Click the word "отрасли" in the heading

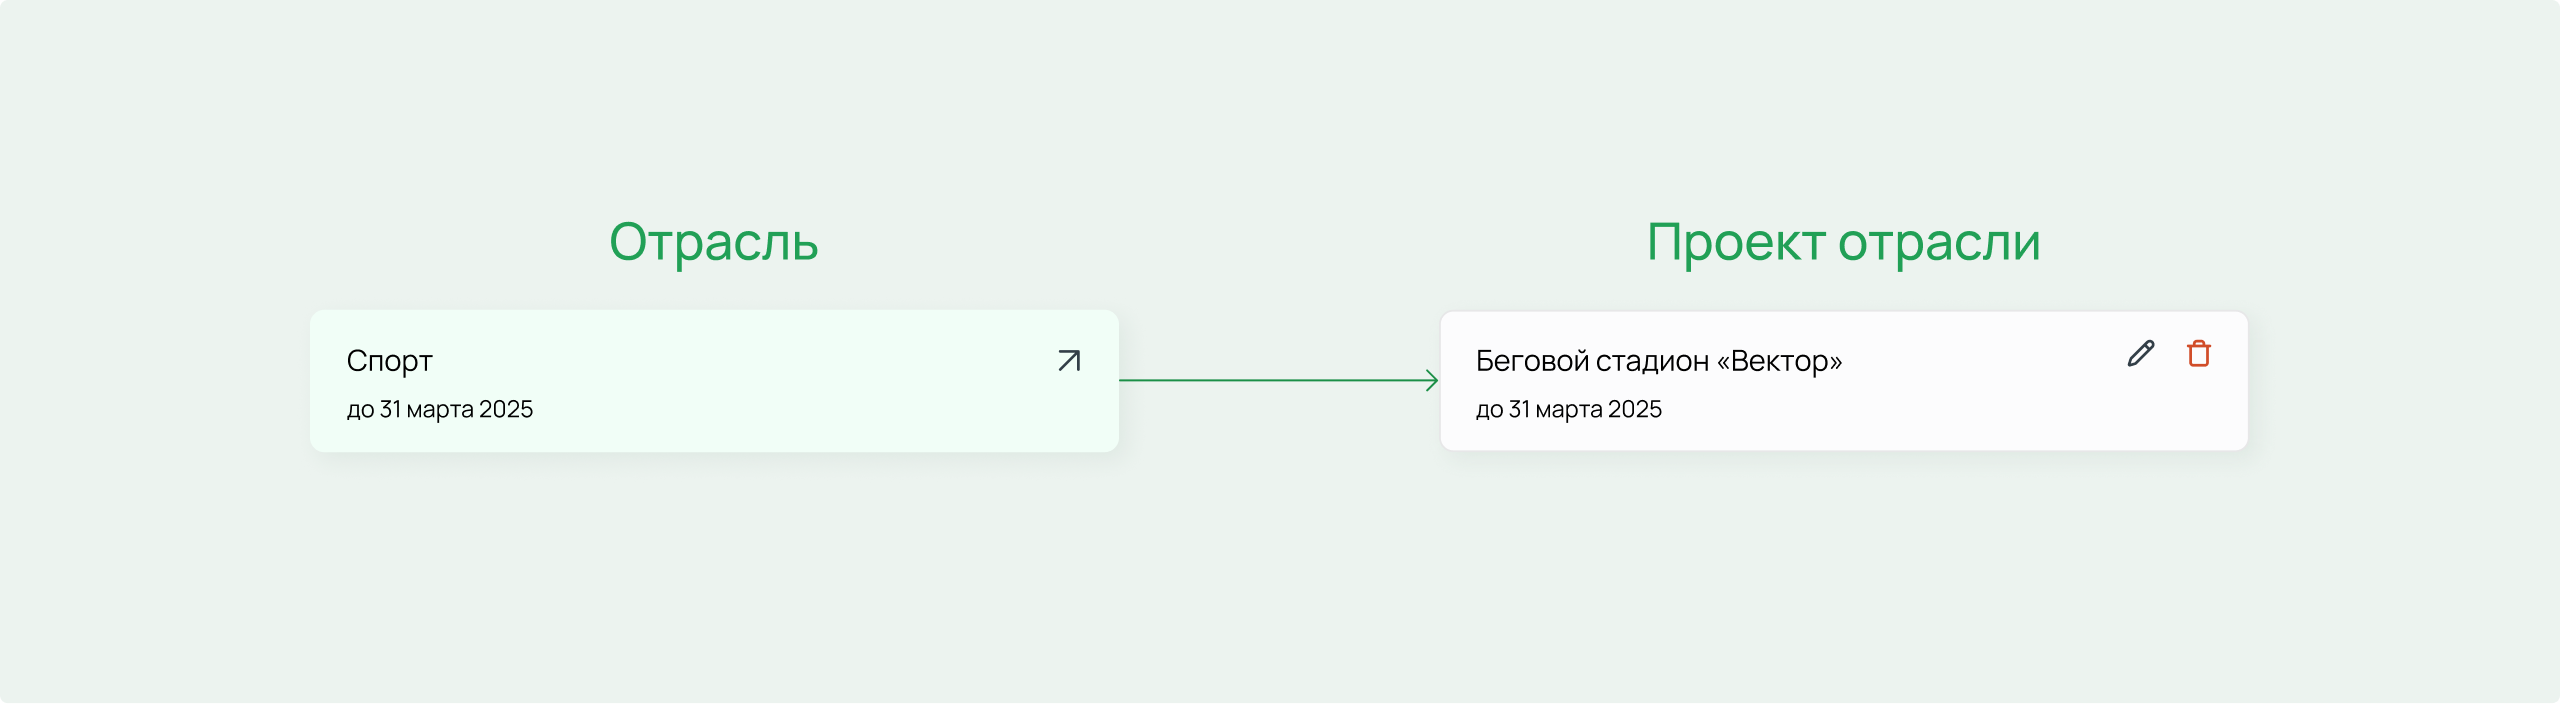point(1939,242)
